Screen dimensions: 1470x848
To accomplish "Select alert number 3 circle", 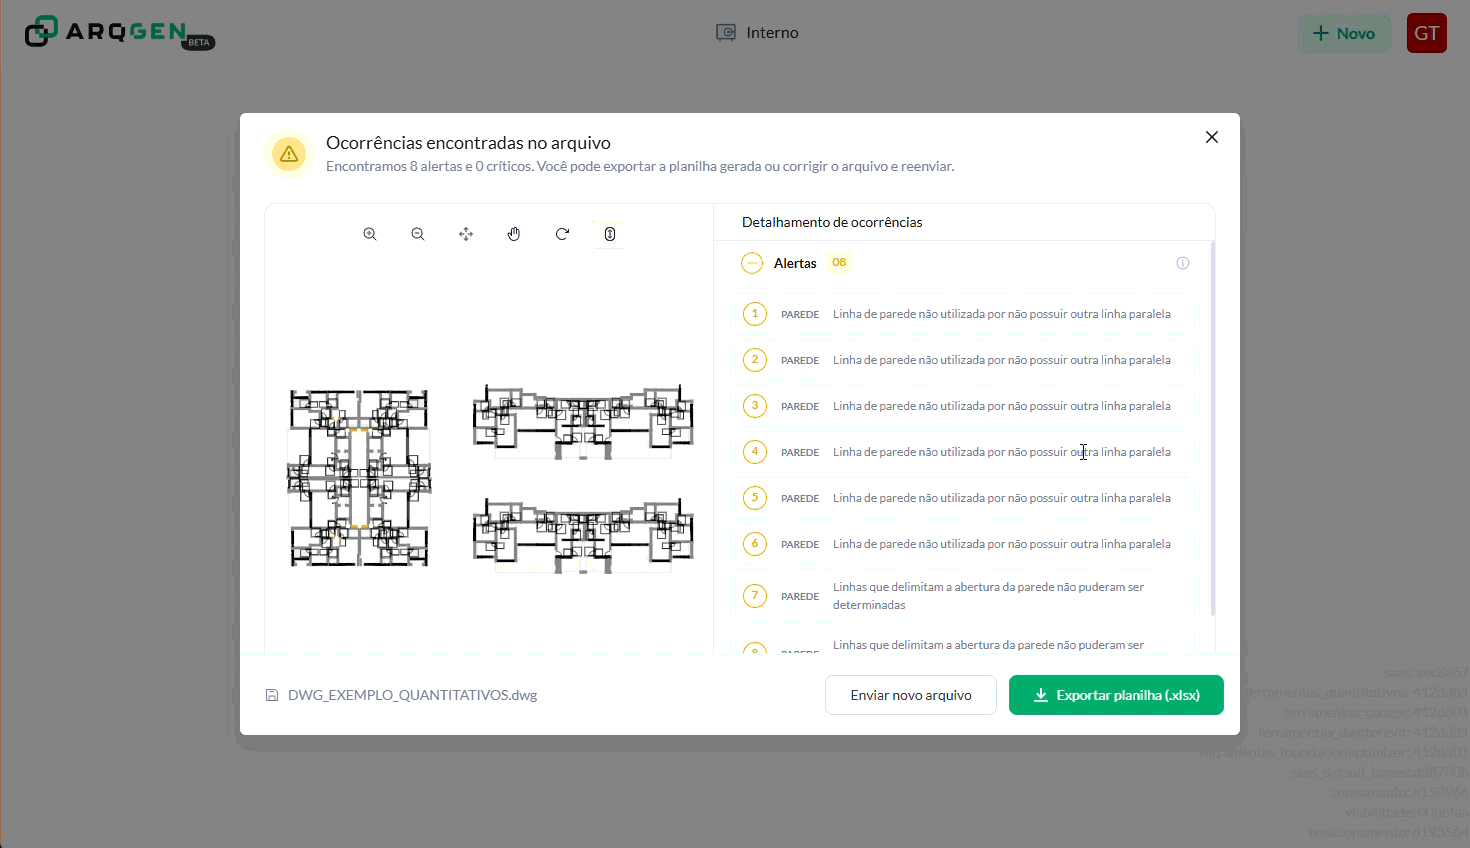I will point(755,406).
